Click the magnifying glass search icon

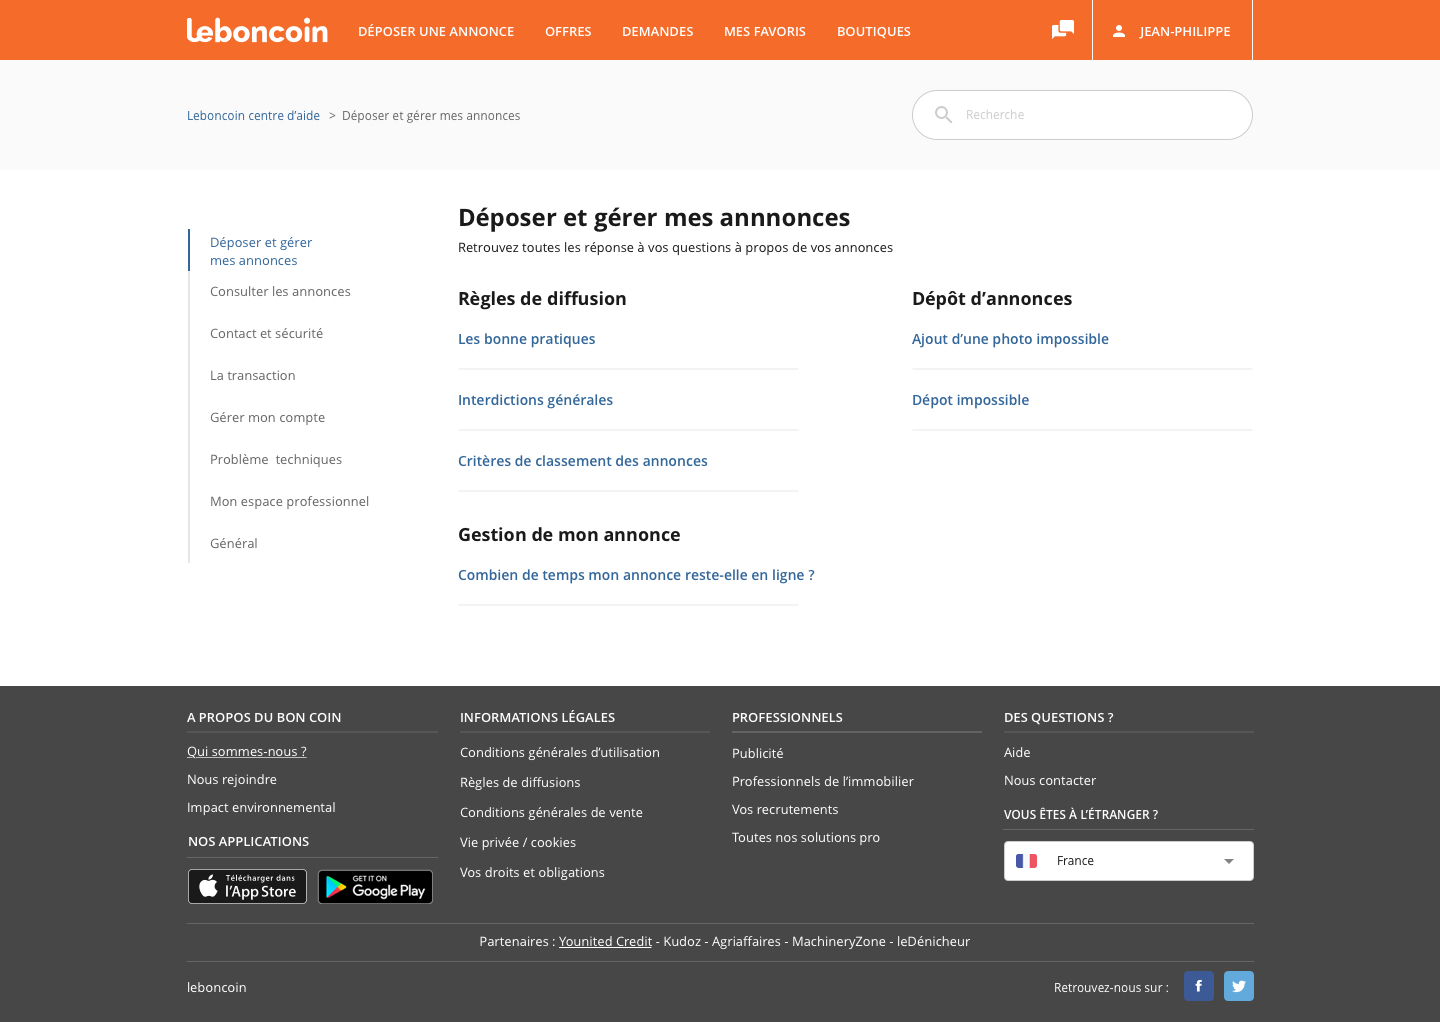[x=943, y=114]
